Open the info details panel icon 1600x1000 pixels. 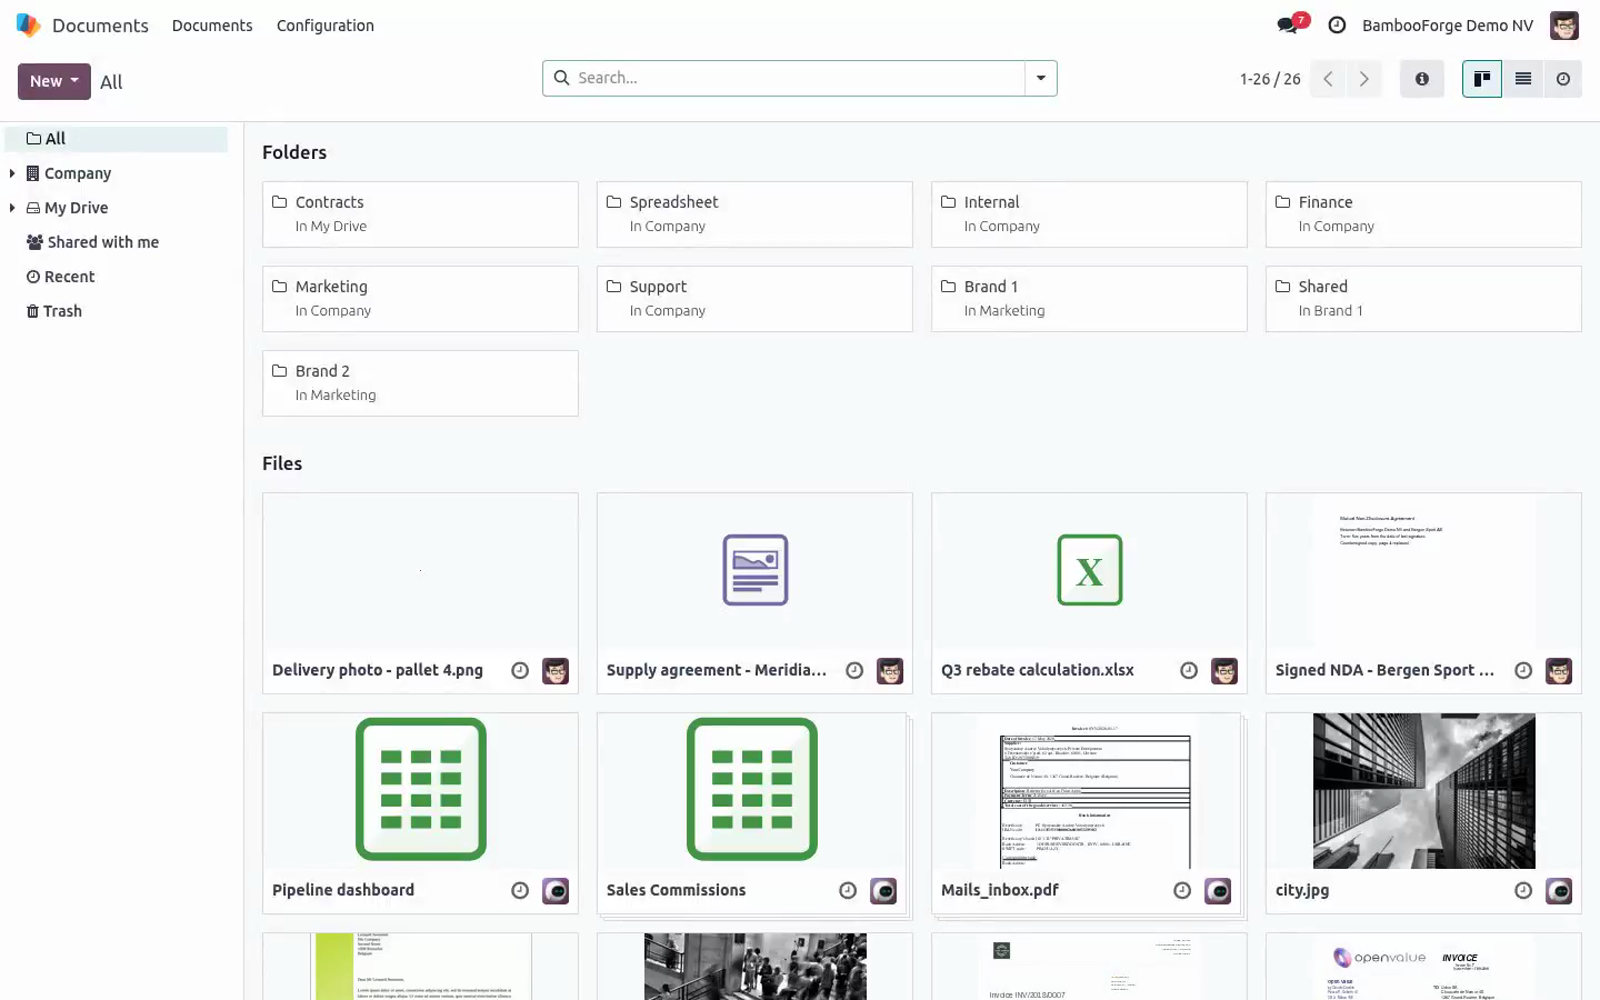click(x=1421, y=79)
